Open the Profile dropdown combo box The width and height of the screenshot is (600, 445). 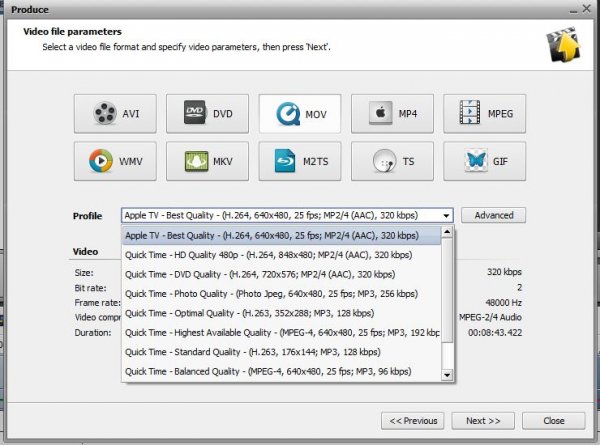tap(287, 215)
